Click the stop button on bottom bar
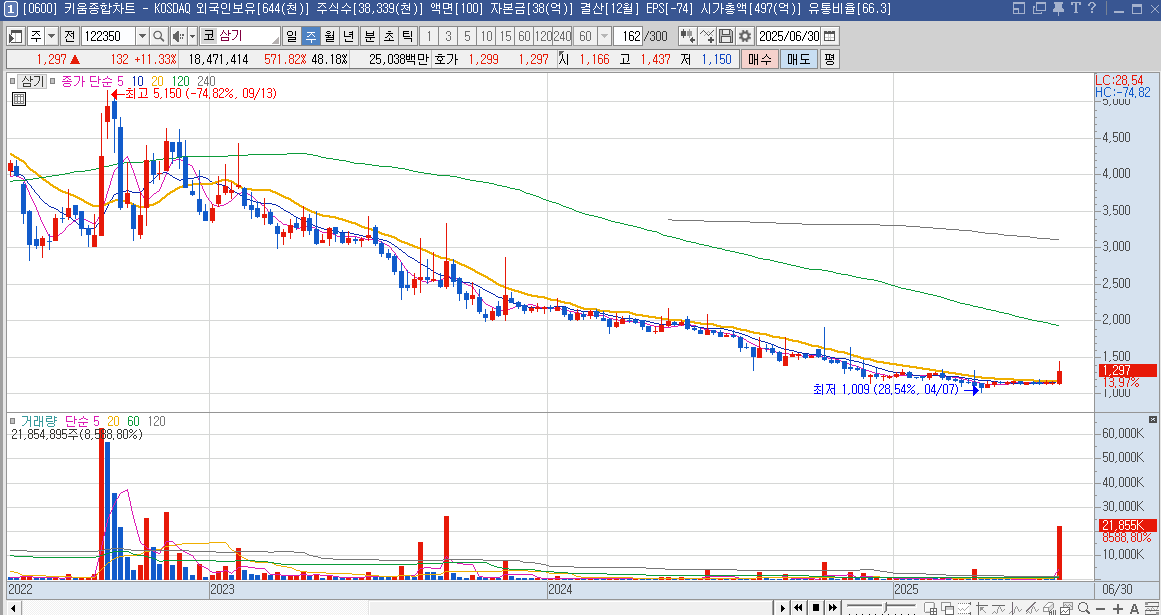This screenshot has height=615, width=1161. (816, 608)
